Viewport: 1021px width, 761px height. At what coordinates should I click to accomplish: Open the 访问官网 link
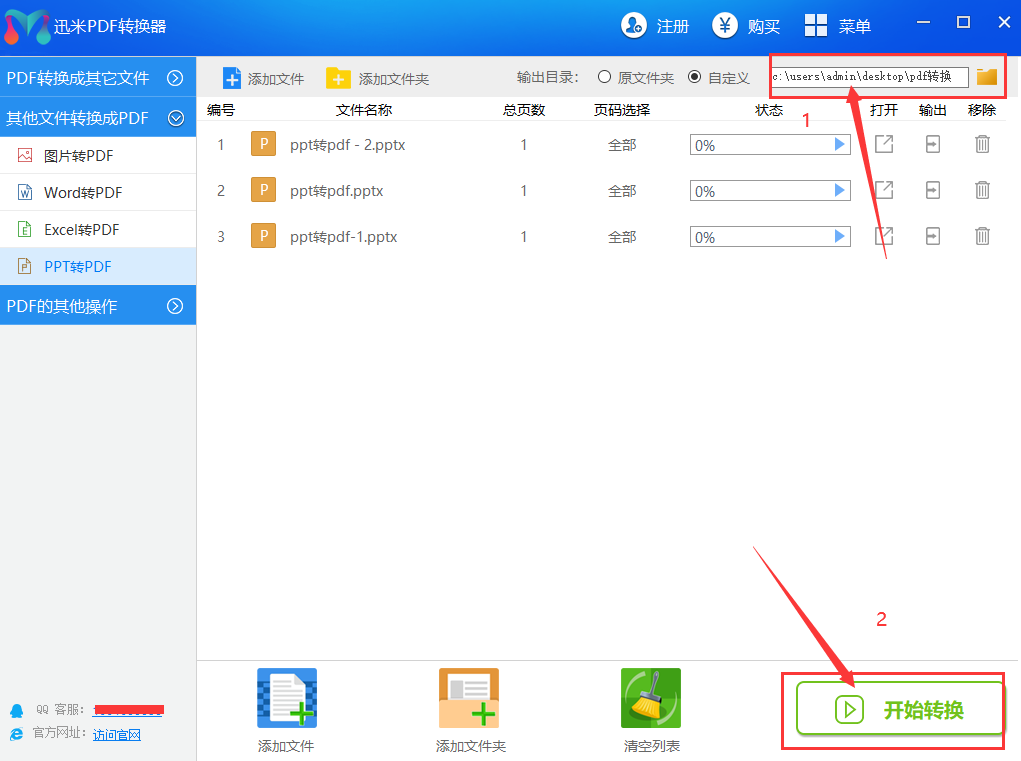(117, 735)
